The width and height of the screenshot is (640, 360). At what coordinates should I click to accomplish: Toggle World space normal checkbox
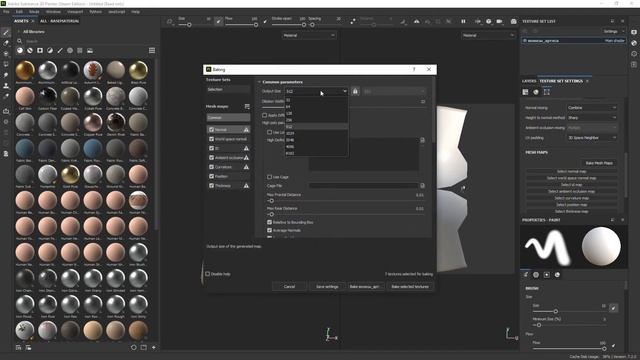(x=211, y=139)
